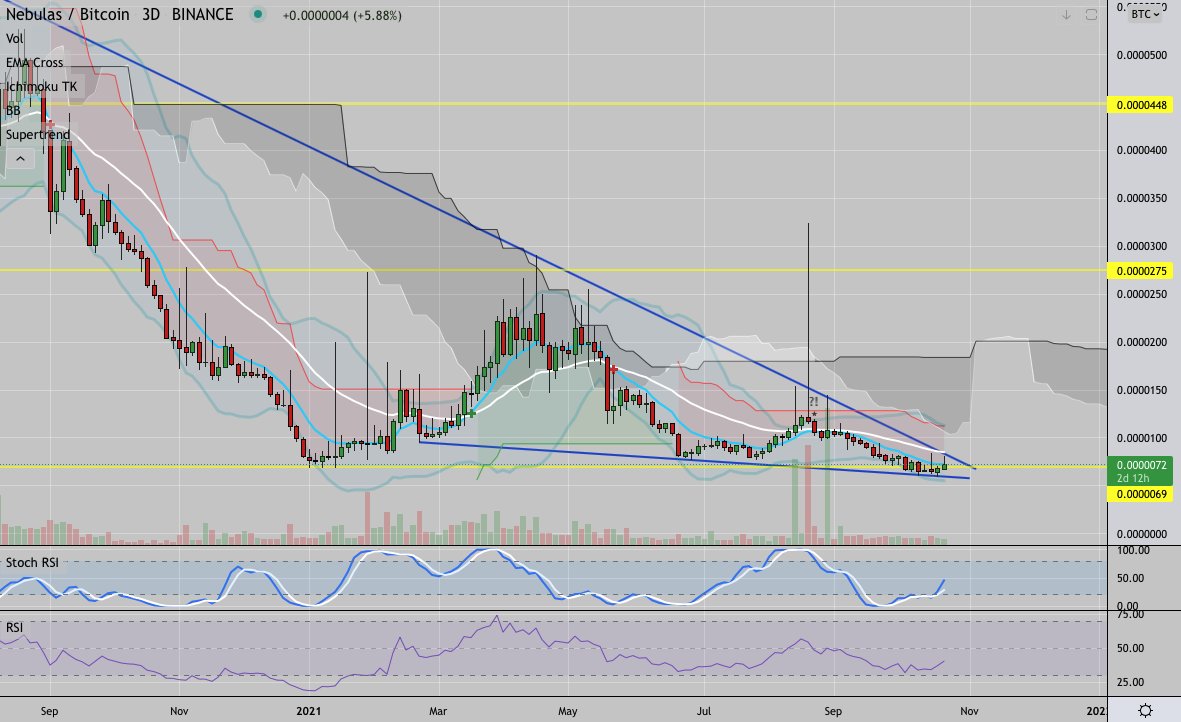Image resolution: width=1181 pixels, height=722 pixels.
Task: Click the 0.0000200 price axis label
Action: pyautogui.click(x=1142, y=342)
